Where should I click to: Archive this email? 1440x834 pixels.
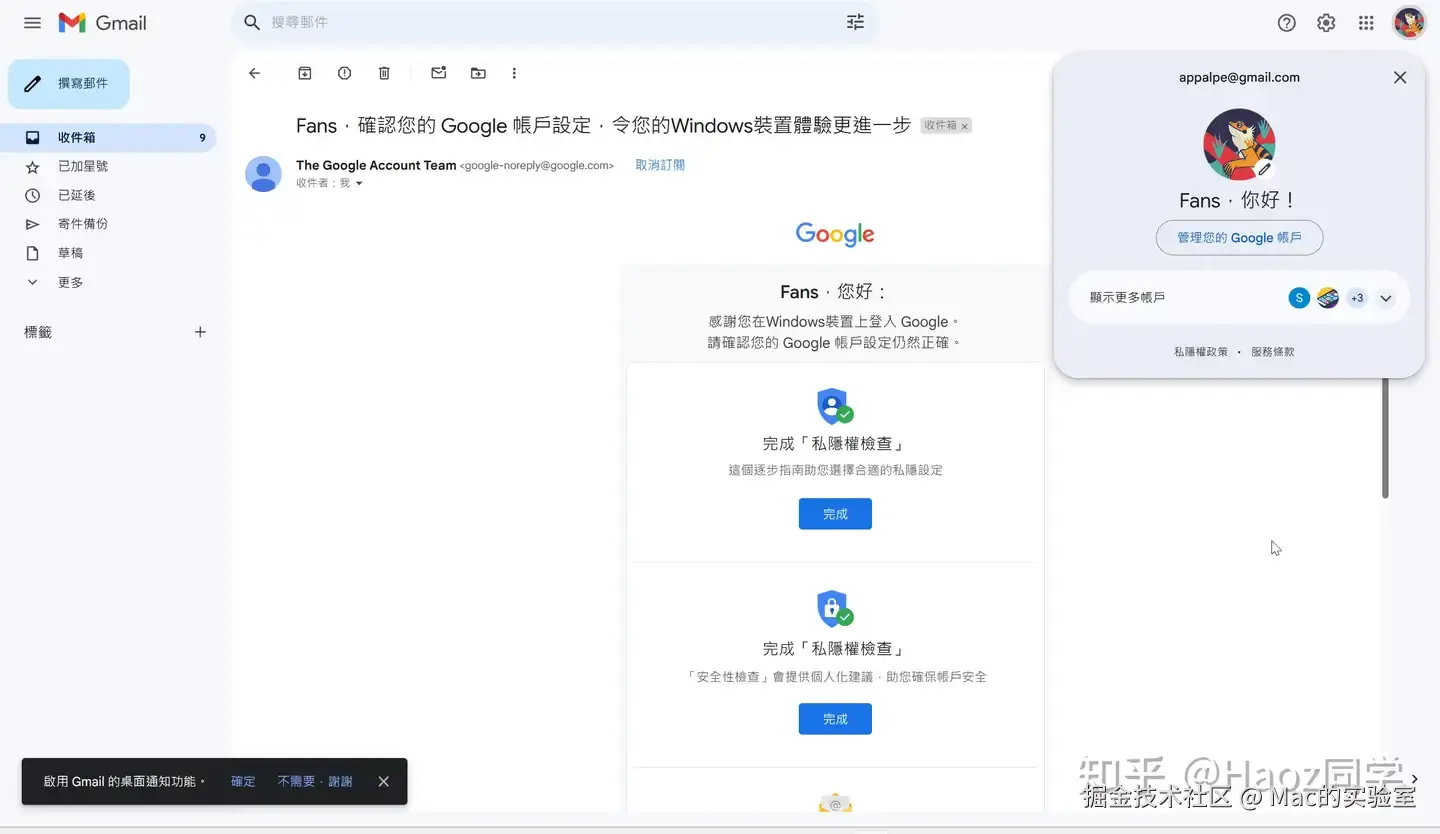click(x=305, y=73)
